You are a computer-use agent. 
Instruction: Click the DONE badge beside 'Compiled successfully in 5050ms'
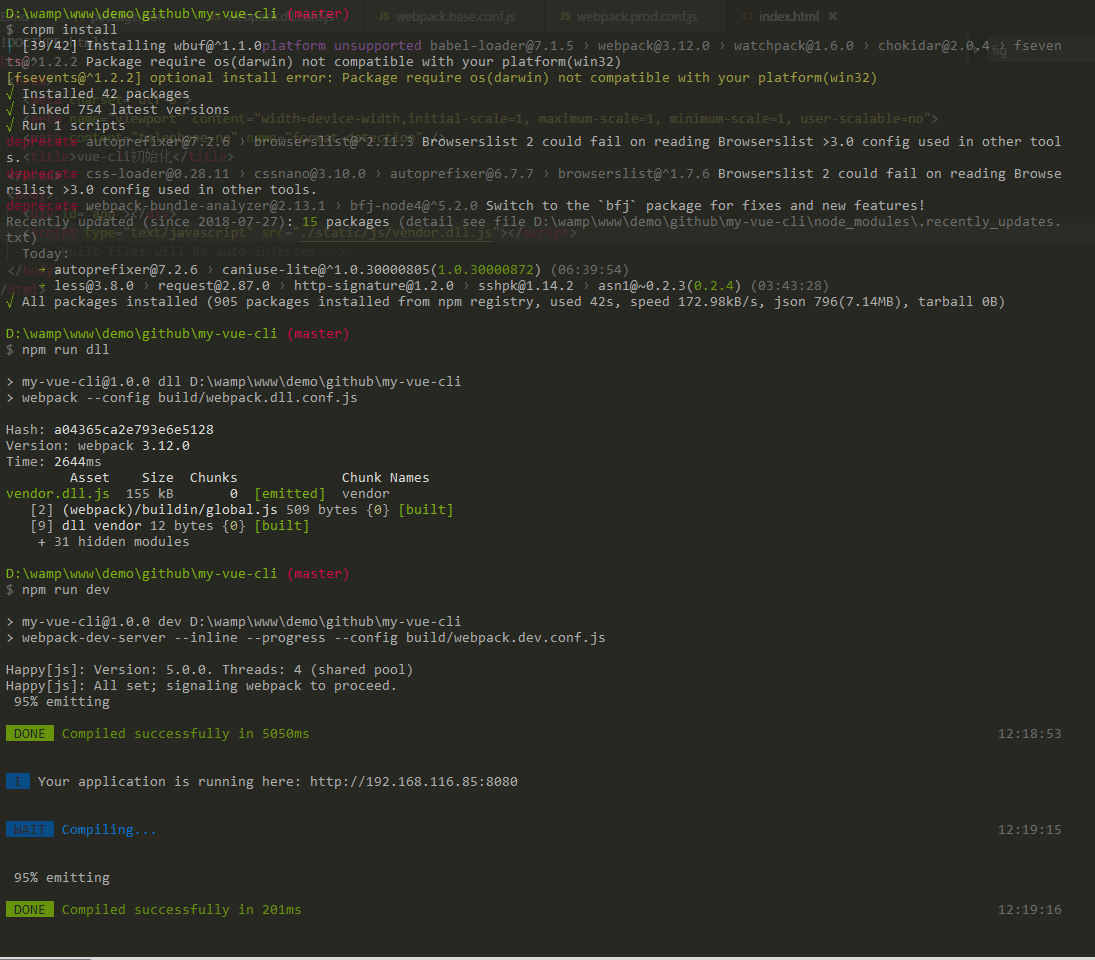click(x=29, y=733)
